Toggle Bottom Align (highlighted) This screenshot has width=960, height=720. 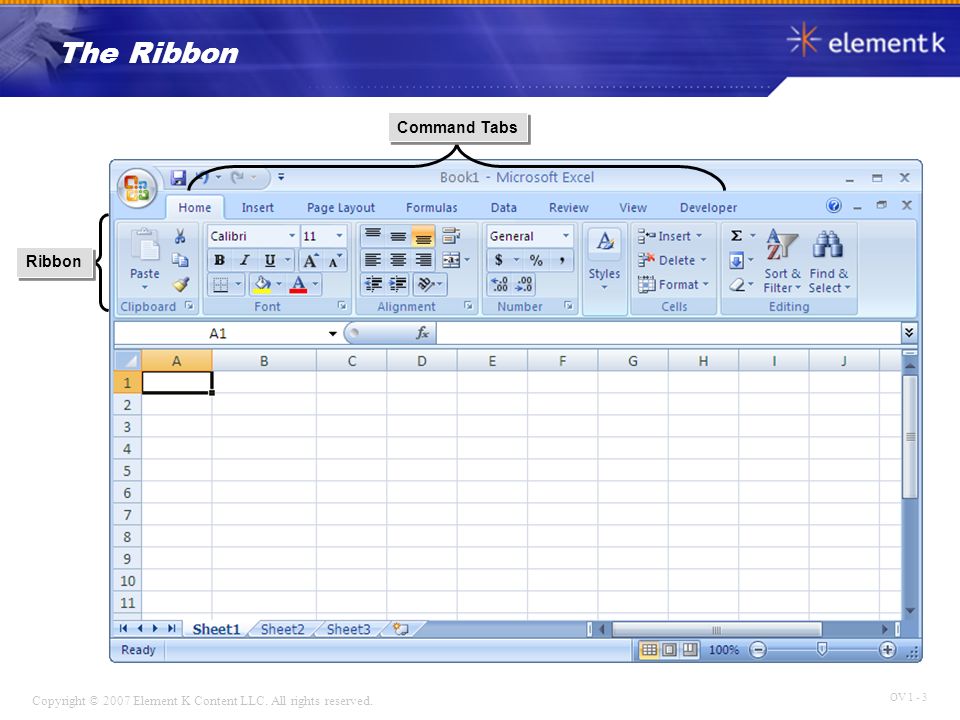423,236
